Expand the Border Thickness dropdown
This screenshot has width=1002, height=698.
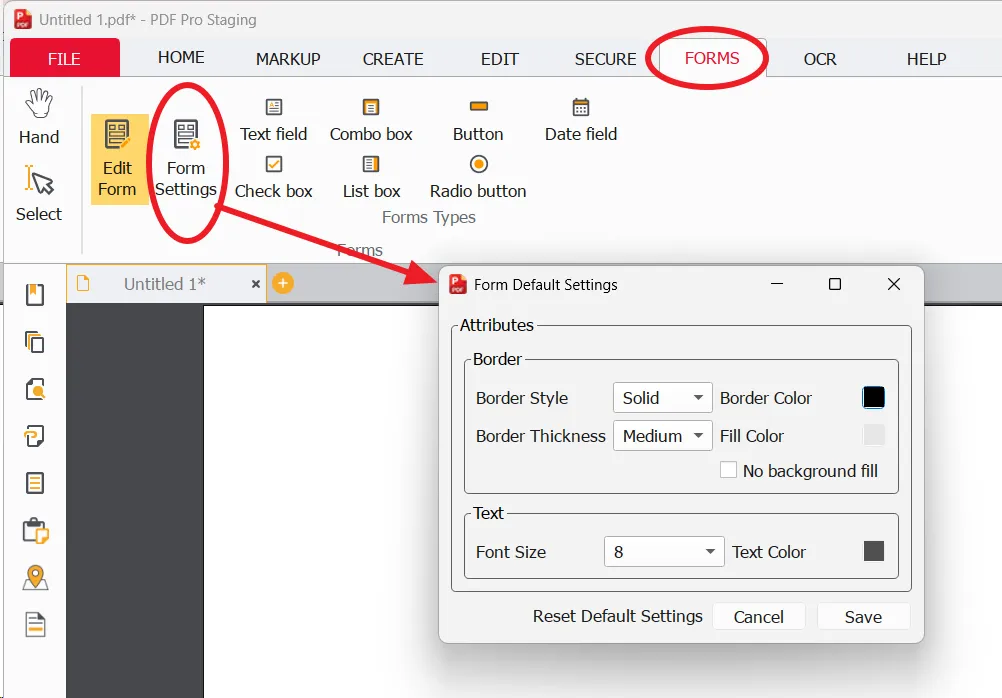click(x=663, y=436)
